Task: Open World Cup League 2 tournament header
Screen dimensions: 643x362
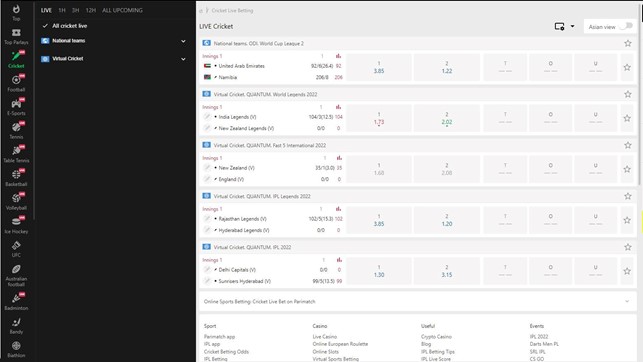Action: [x=259, y=43]
